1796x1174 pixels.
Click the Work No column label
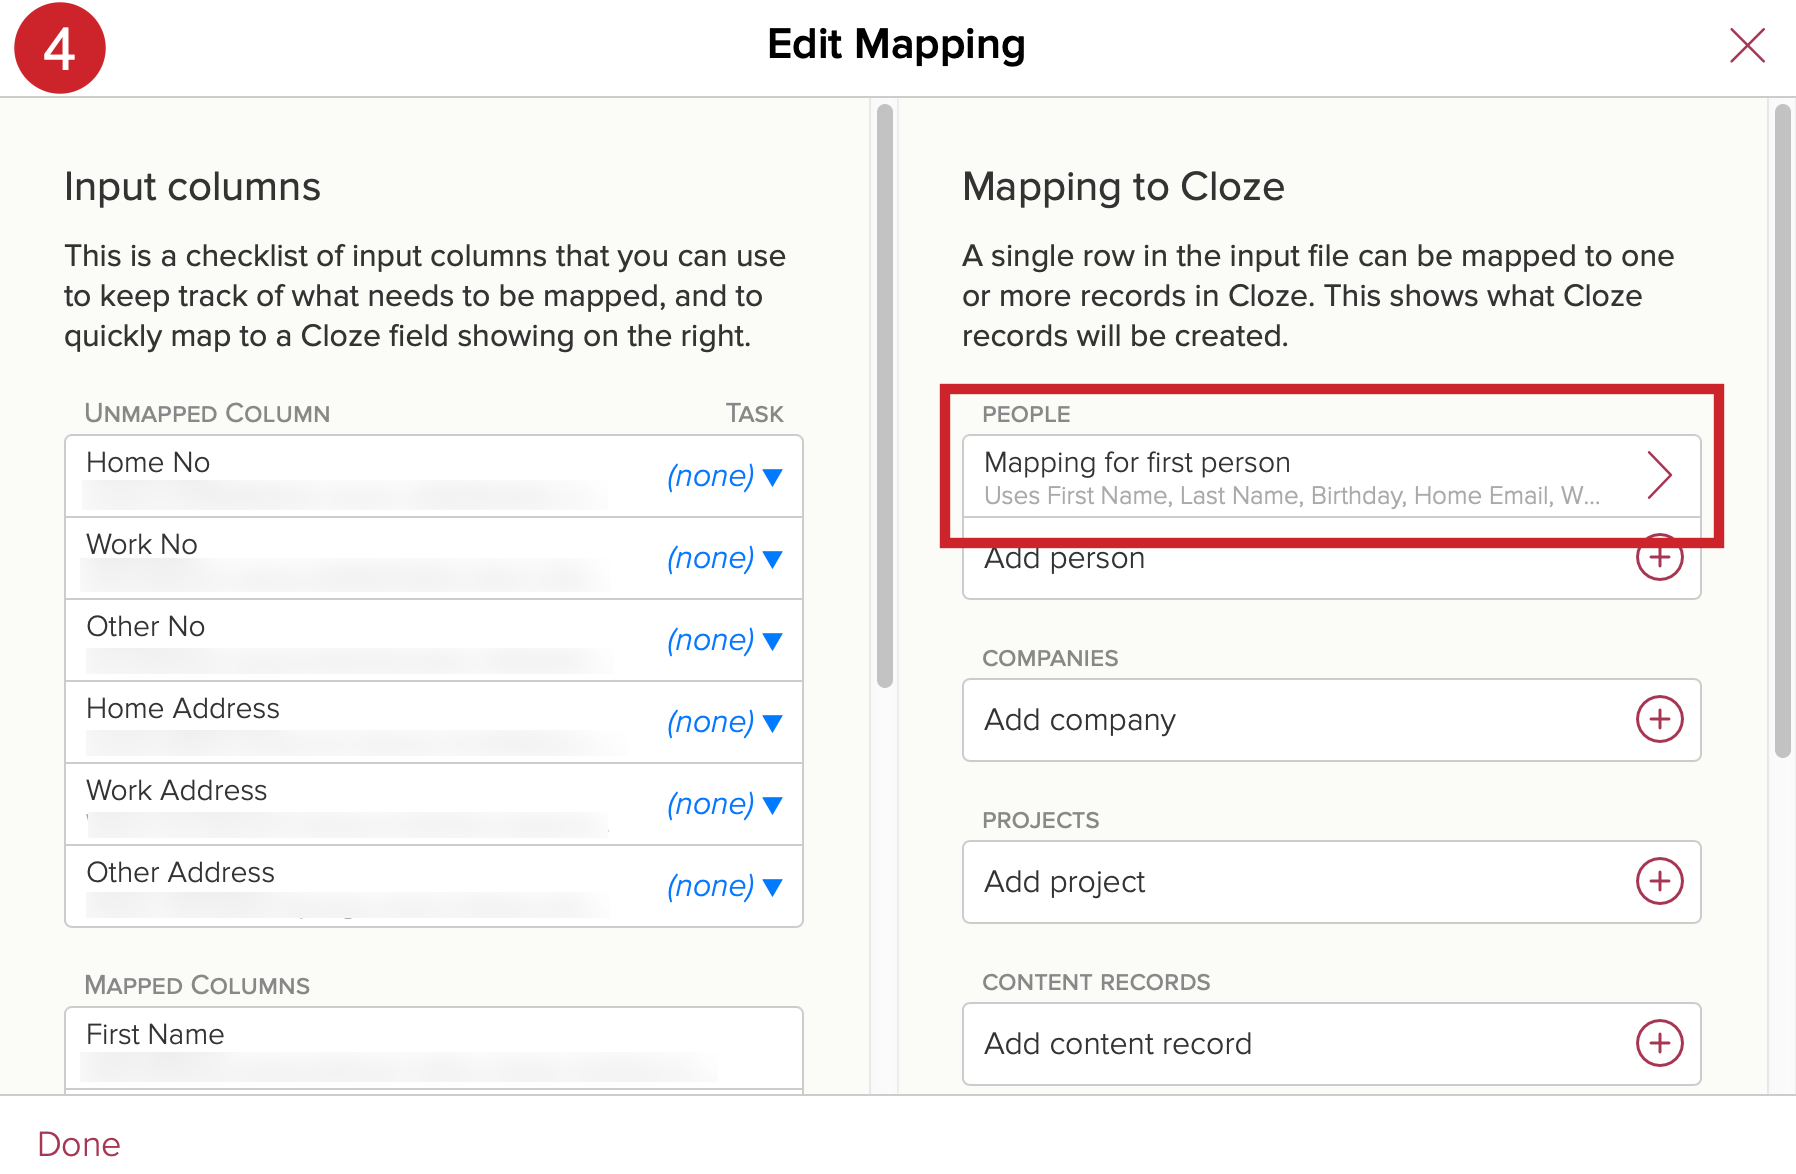142,544
